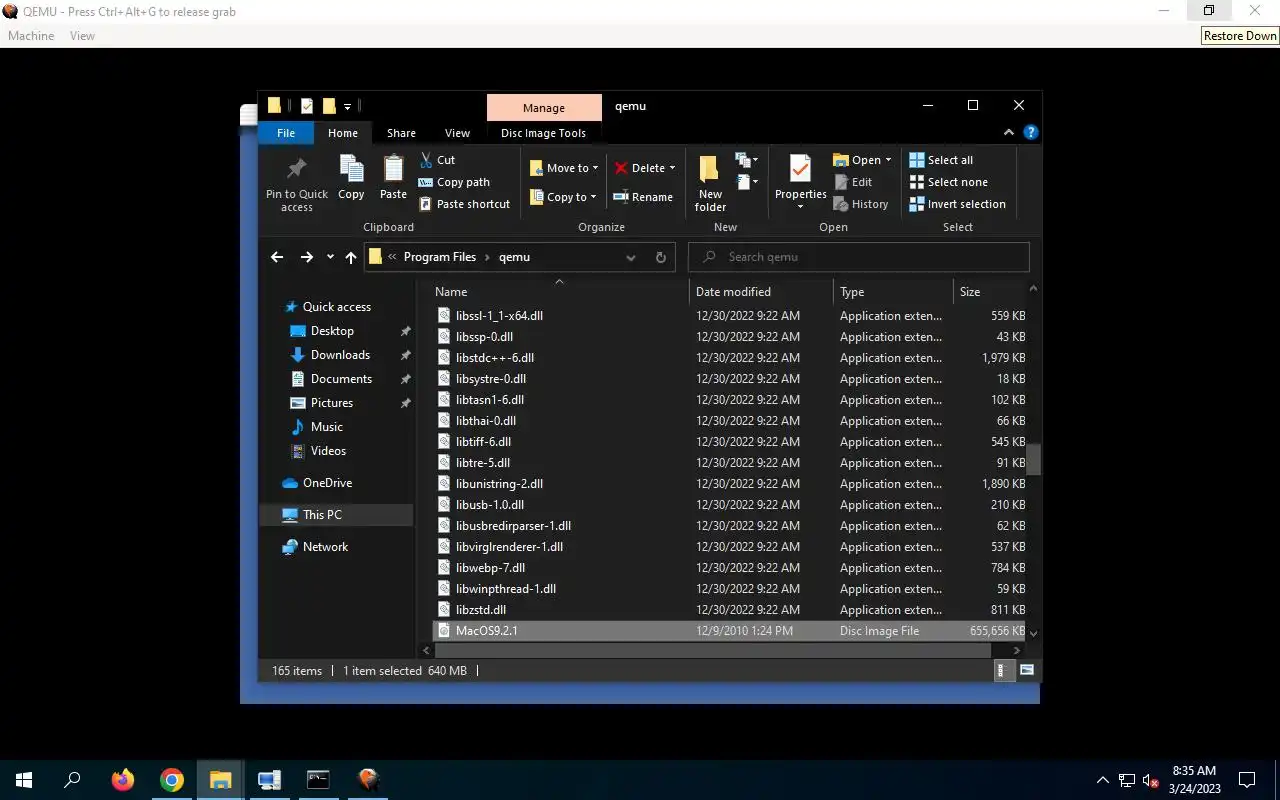This screenshot has width=1280, height=800.
Task: Switch to the Share ribbon tab
Action: pyautogui.click(x=401, y=133)
